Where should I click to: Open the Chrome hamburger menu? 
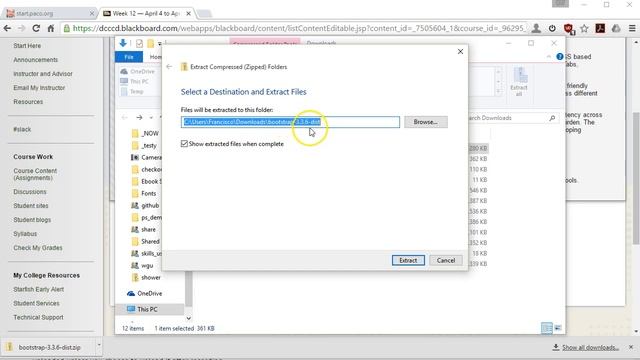[x=632, y=28]
